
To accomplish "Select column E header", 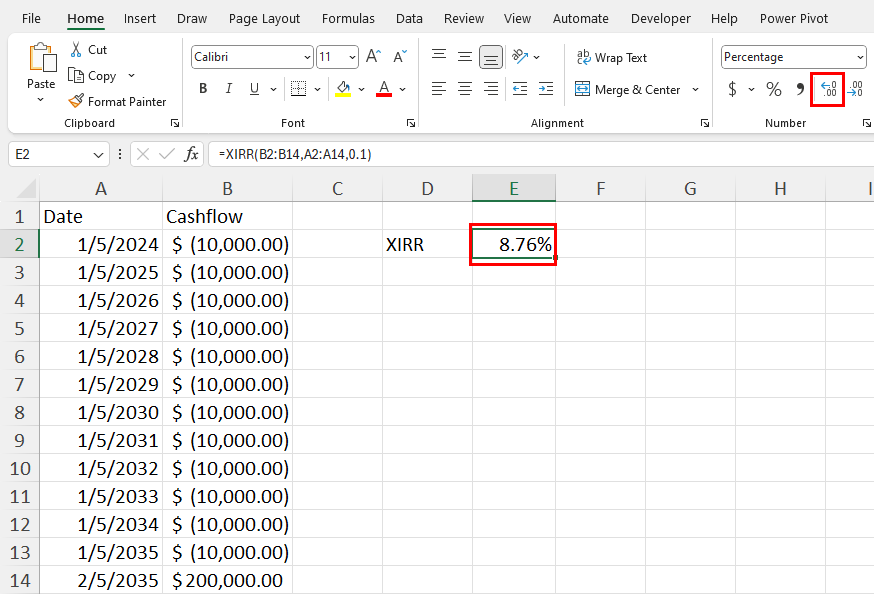I will coord(514,188).
